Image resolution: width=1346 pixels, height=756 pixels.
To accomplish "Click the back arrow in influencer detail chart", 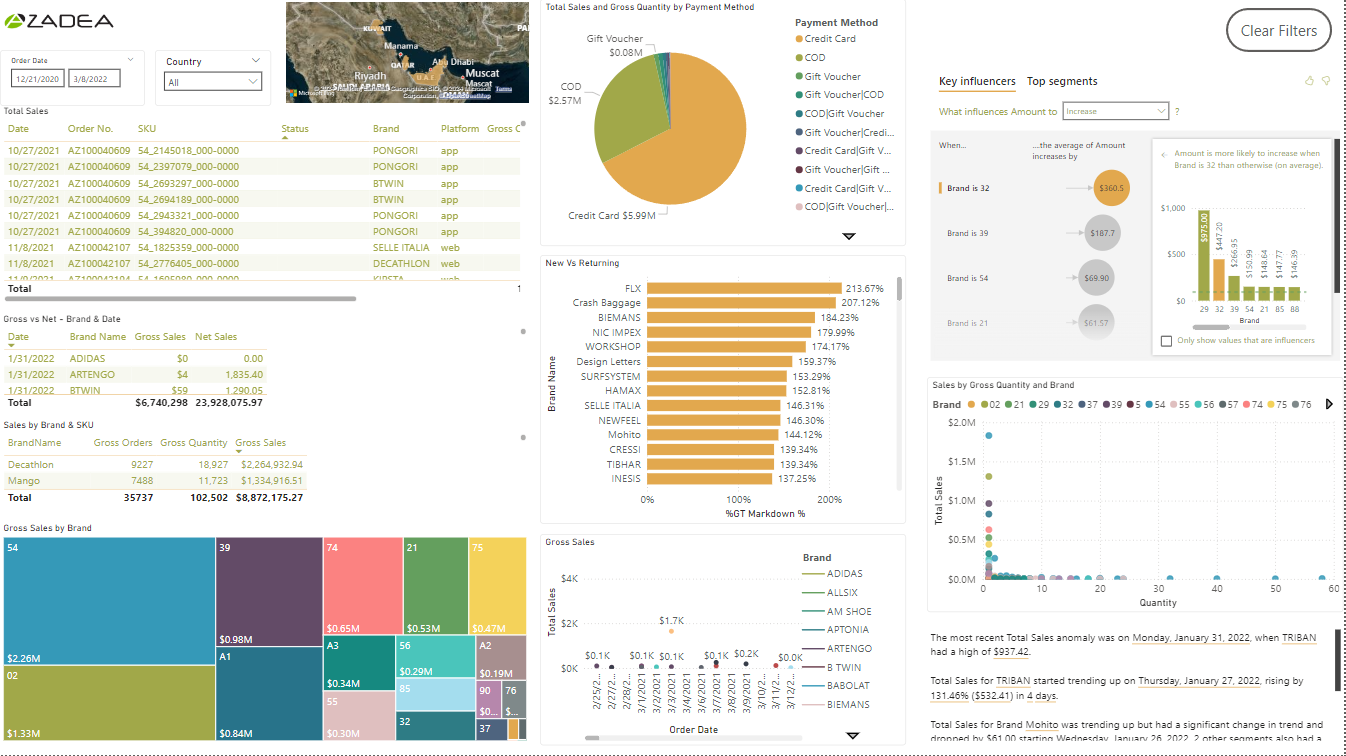I will click(1164, 154).
